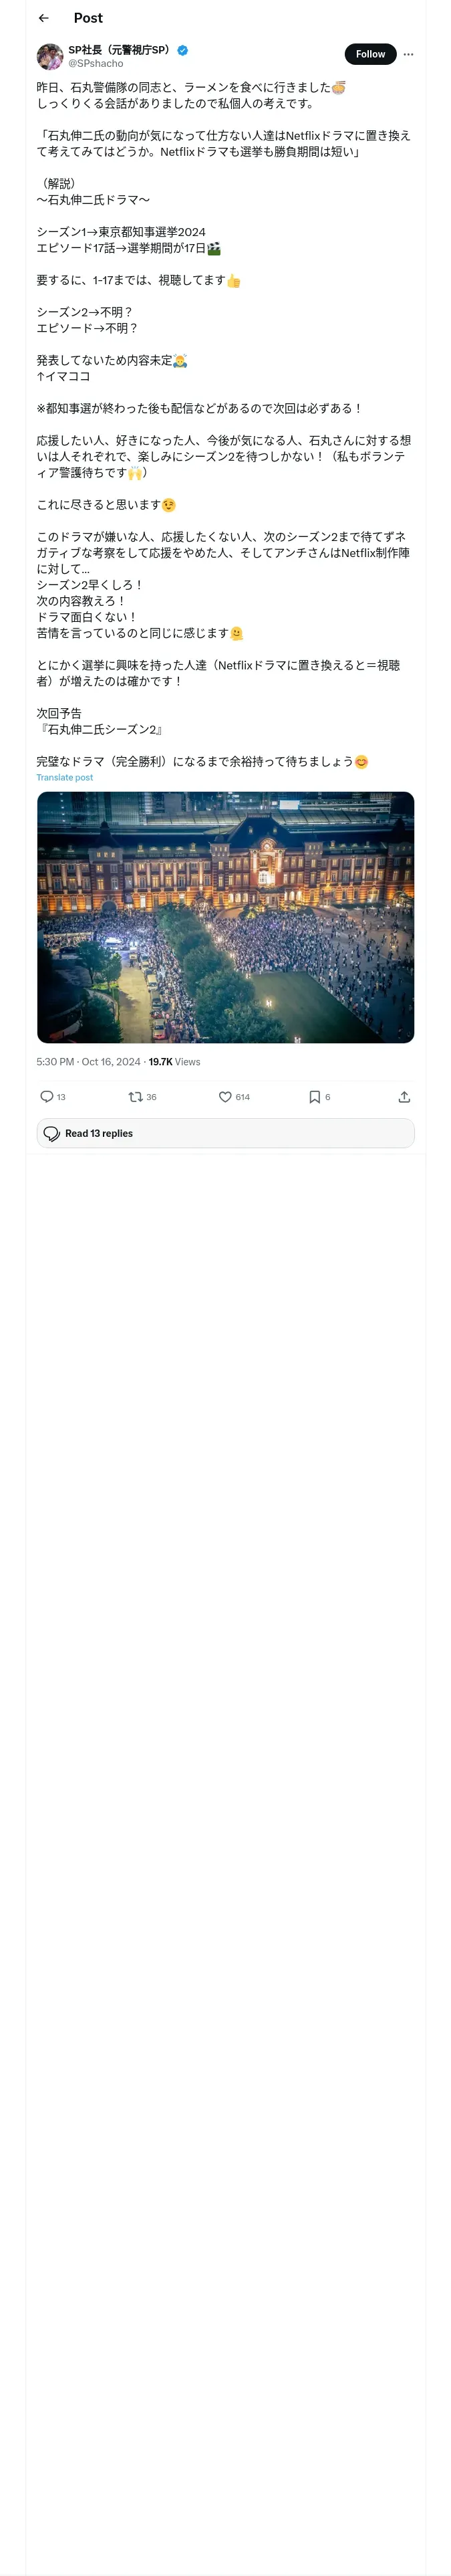This screenshot has height=2576, width=451.
Task: Open the Tokyo Station night crowd photo
Action: point(225,917)
